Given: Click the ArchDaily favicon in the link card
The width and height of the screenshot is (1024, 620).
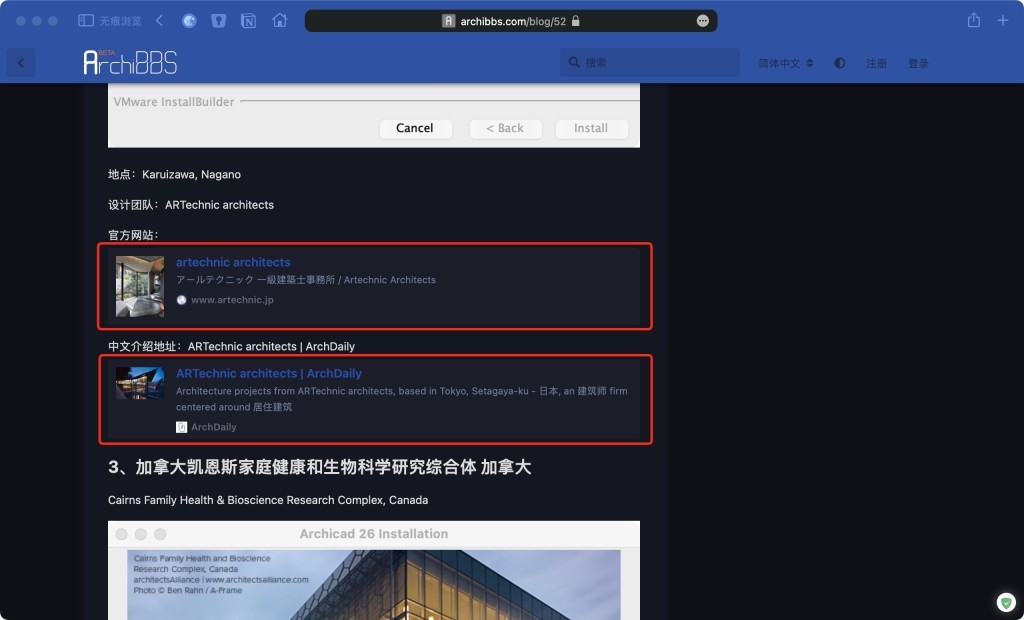Looking at the screenshot, I should [182, 427].
